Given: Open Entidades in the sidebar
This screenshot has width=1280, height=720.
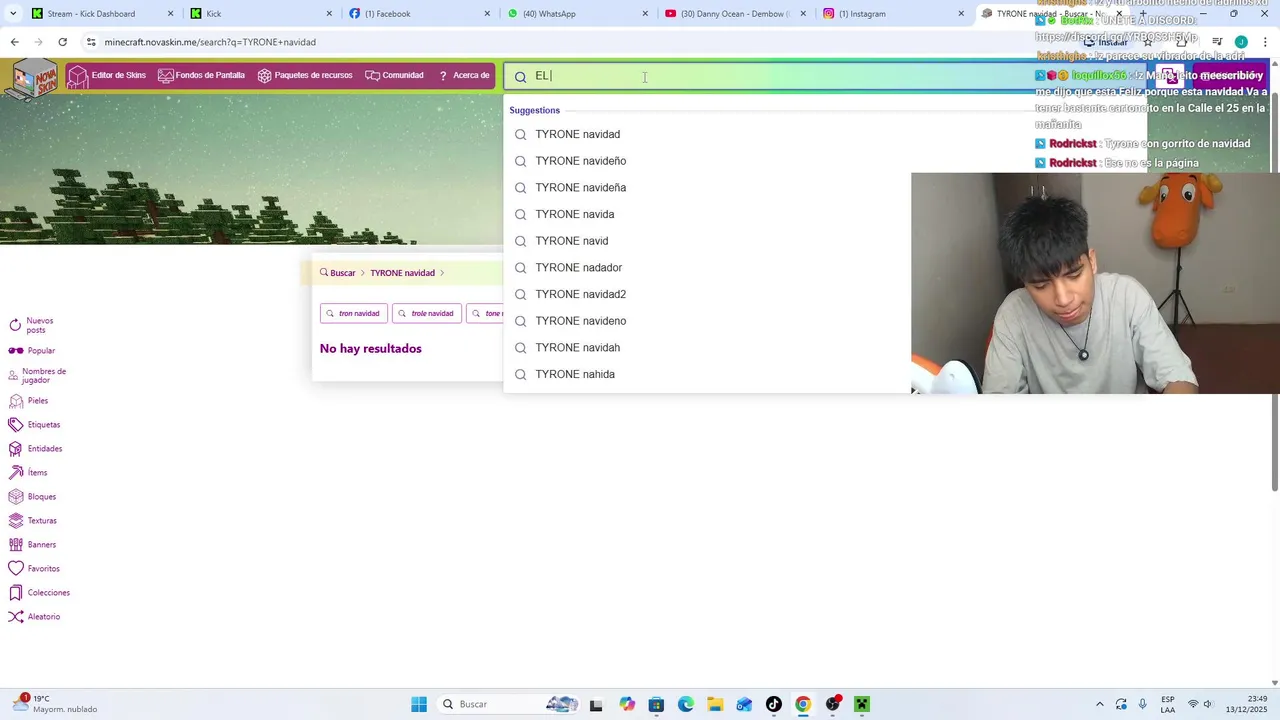Looking at the screenshot, I should click(35, 449).
